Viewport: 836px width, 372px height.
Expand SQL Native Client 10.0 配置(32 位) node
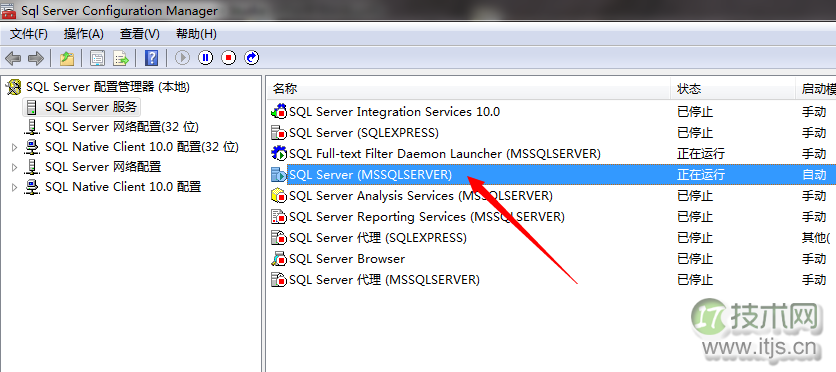(x=14, y=148)
